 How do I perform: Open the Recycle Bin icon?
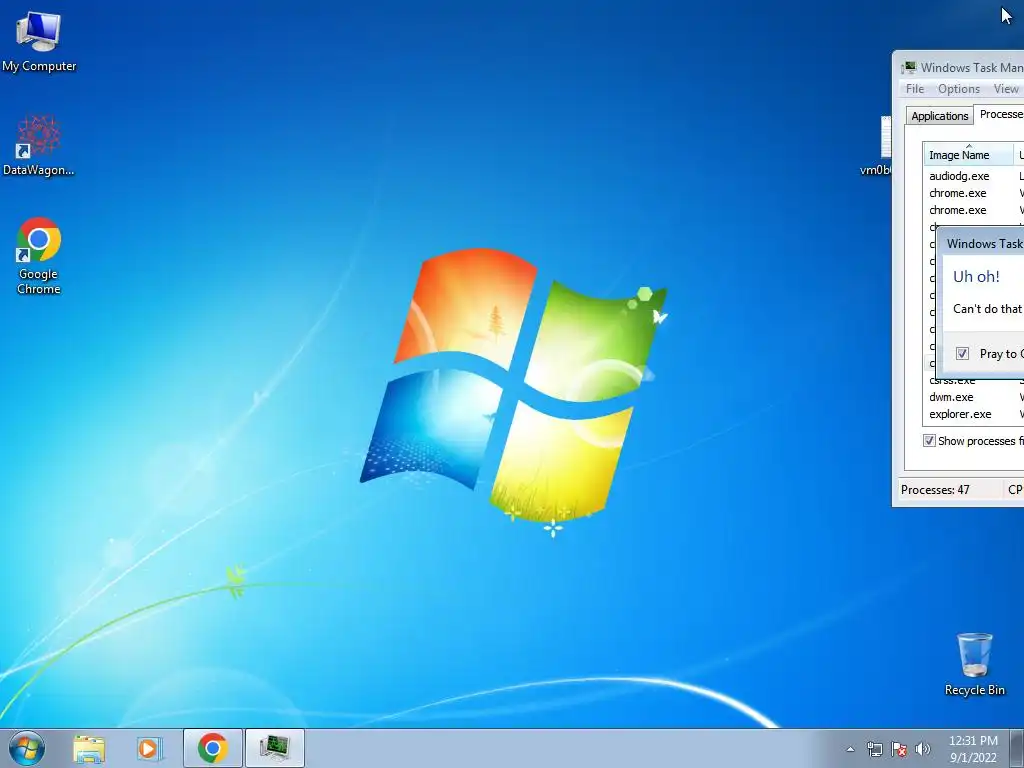tap(974, 664)
